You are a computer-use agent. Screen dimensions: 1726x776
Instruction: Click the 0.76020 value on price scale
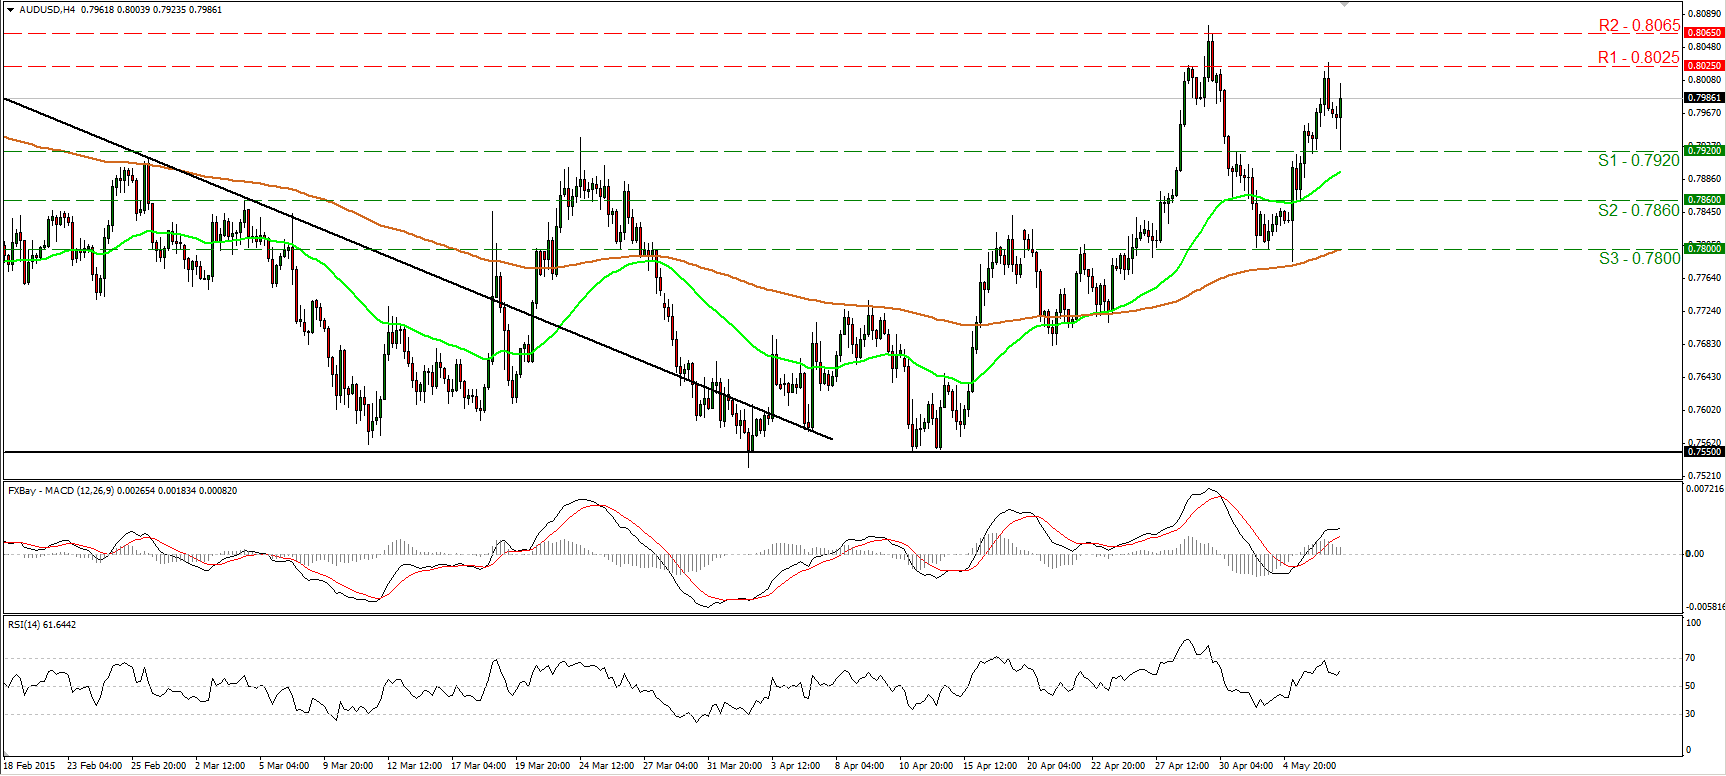click(1704, 410)
